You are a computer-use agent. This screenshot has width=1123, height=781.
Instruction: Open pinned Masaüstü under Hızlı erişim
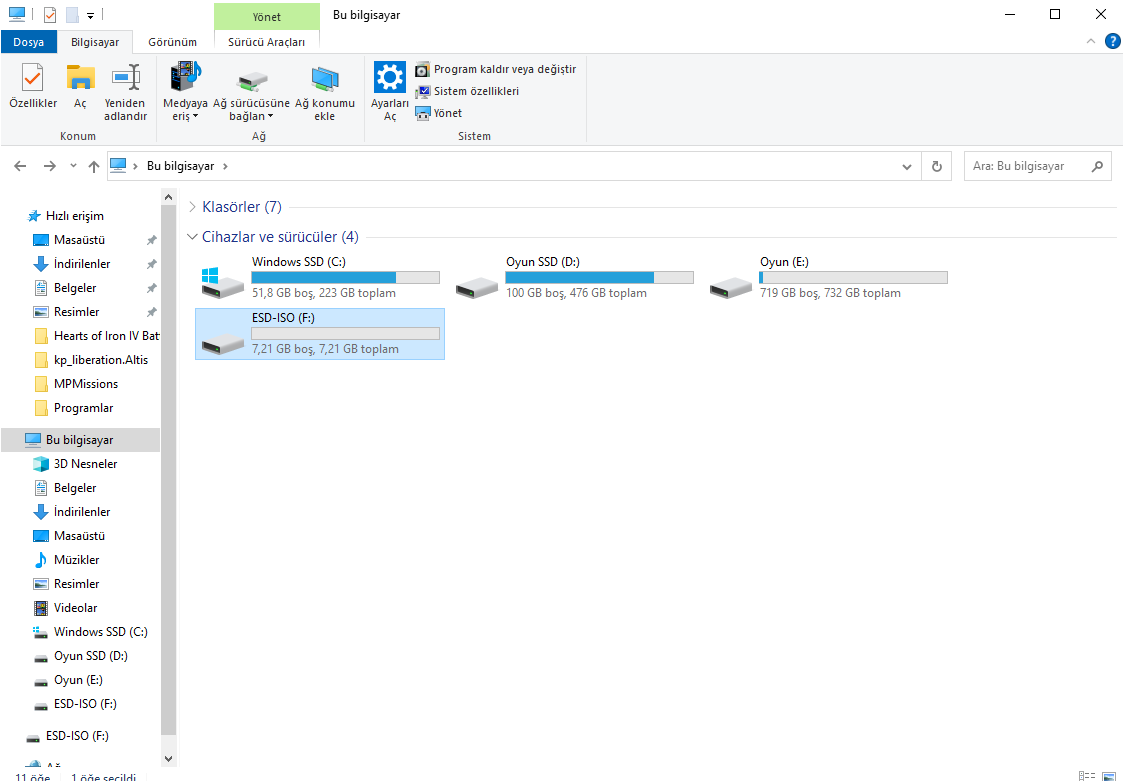pyautogui.click(x=79, y=240)
